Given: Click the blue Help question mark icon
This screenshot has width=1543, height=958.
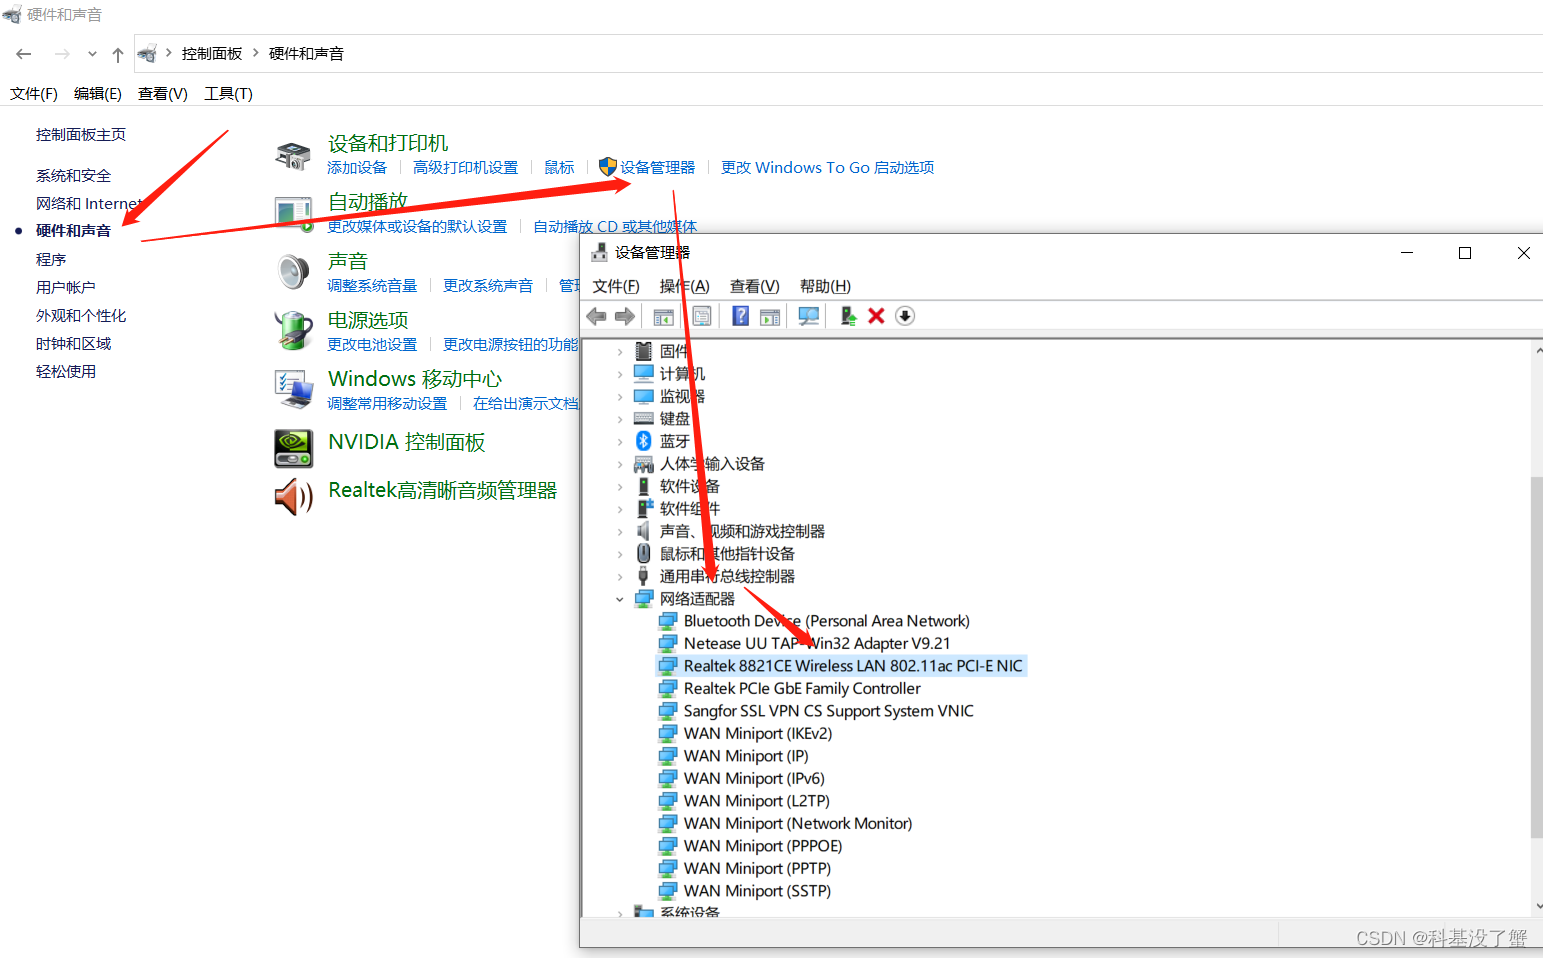Looking at the screenshot, I should 740,316.
